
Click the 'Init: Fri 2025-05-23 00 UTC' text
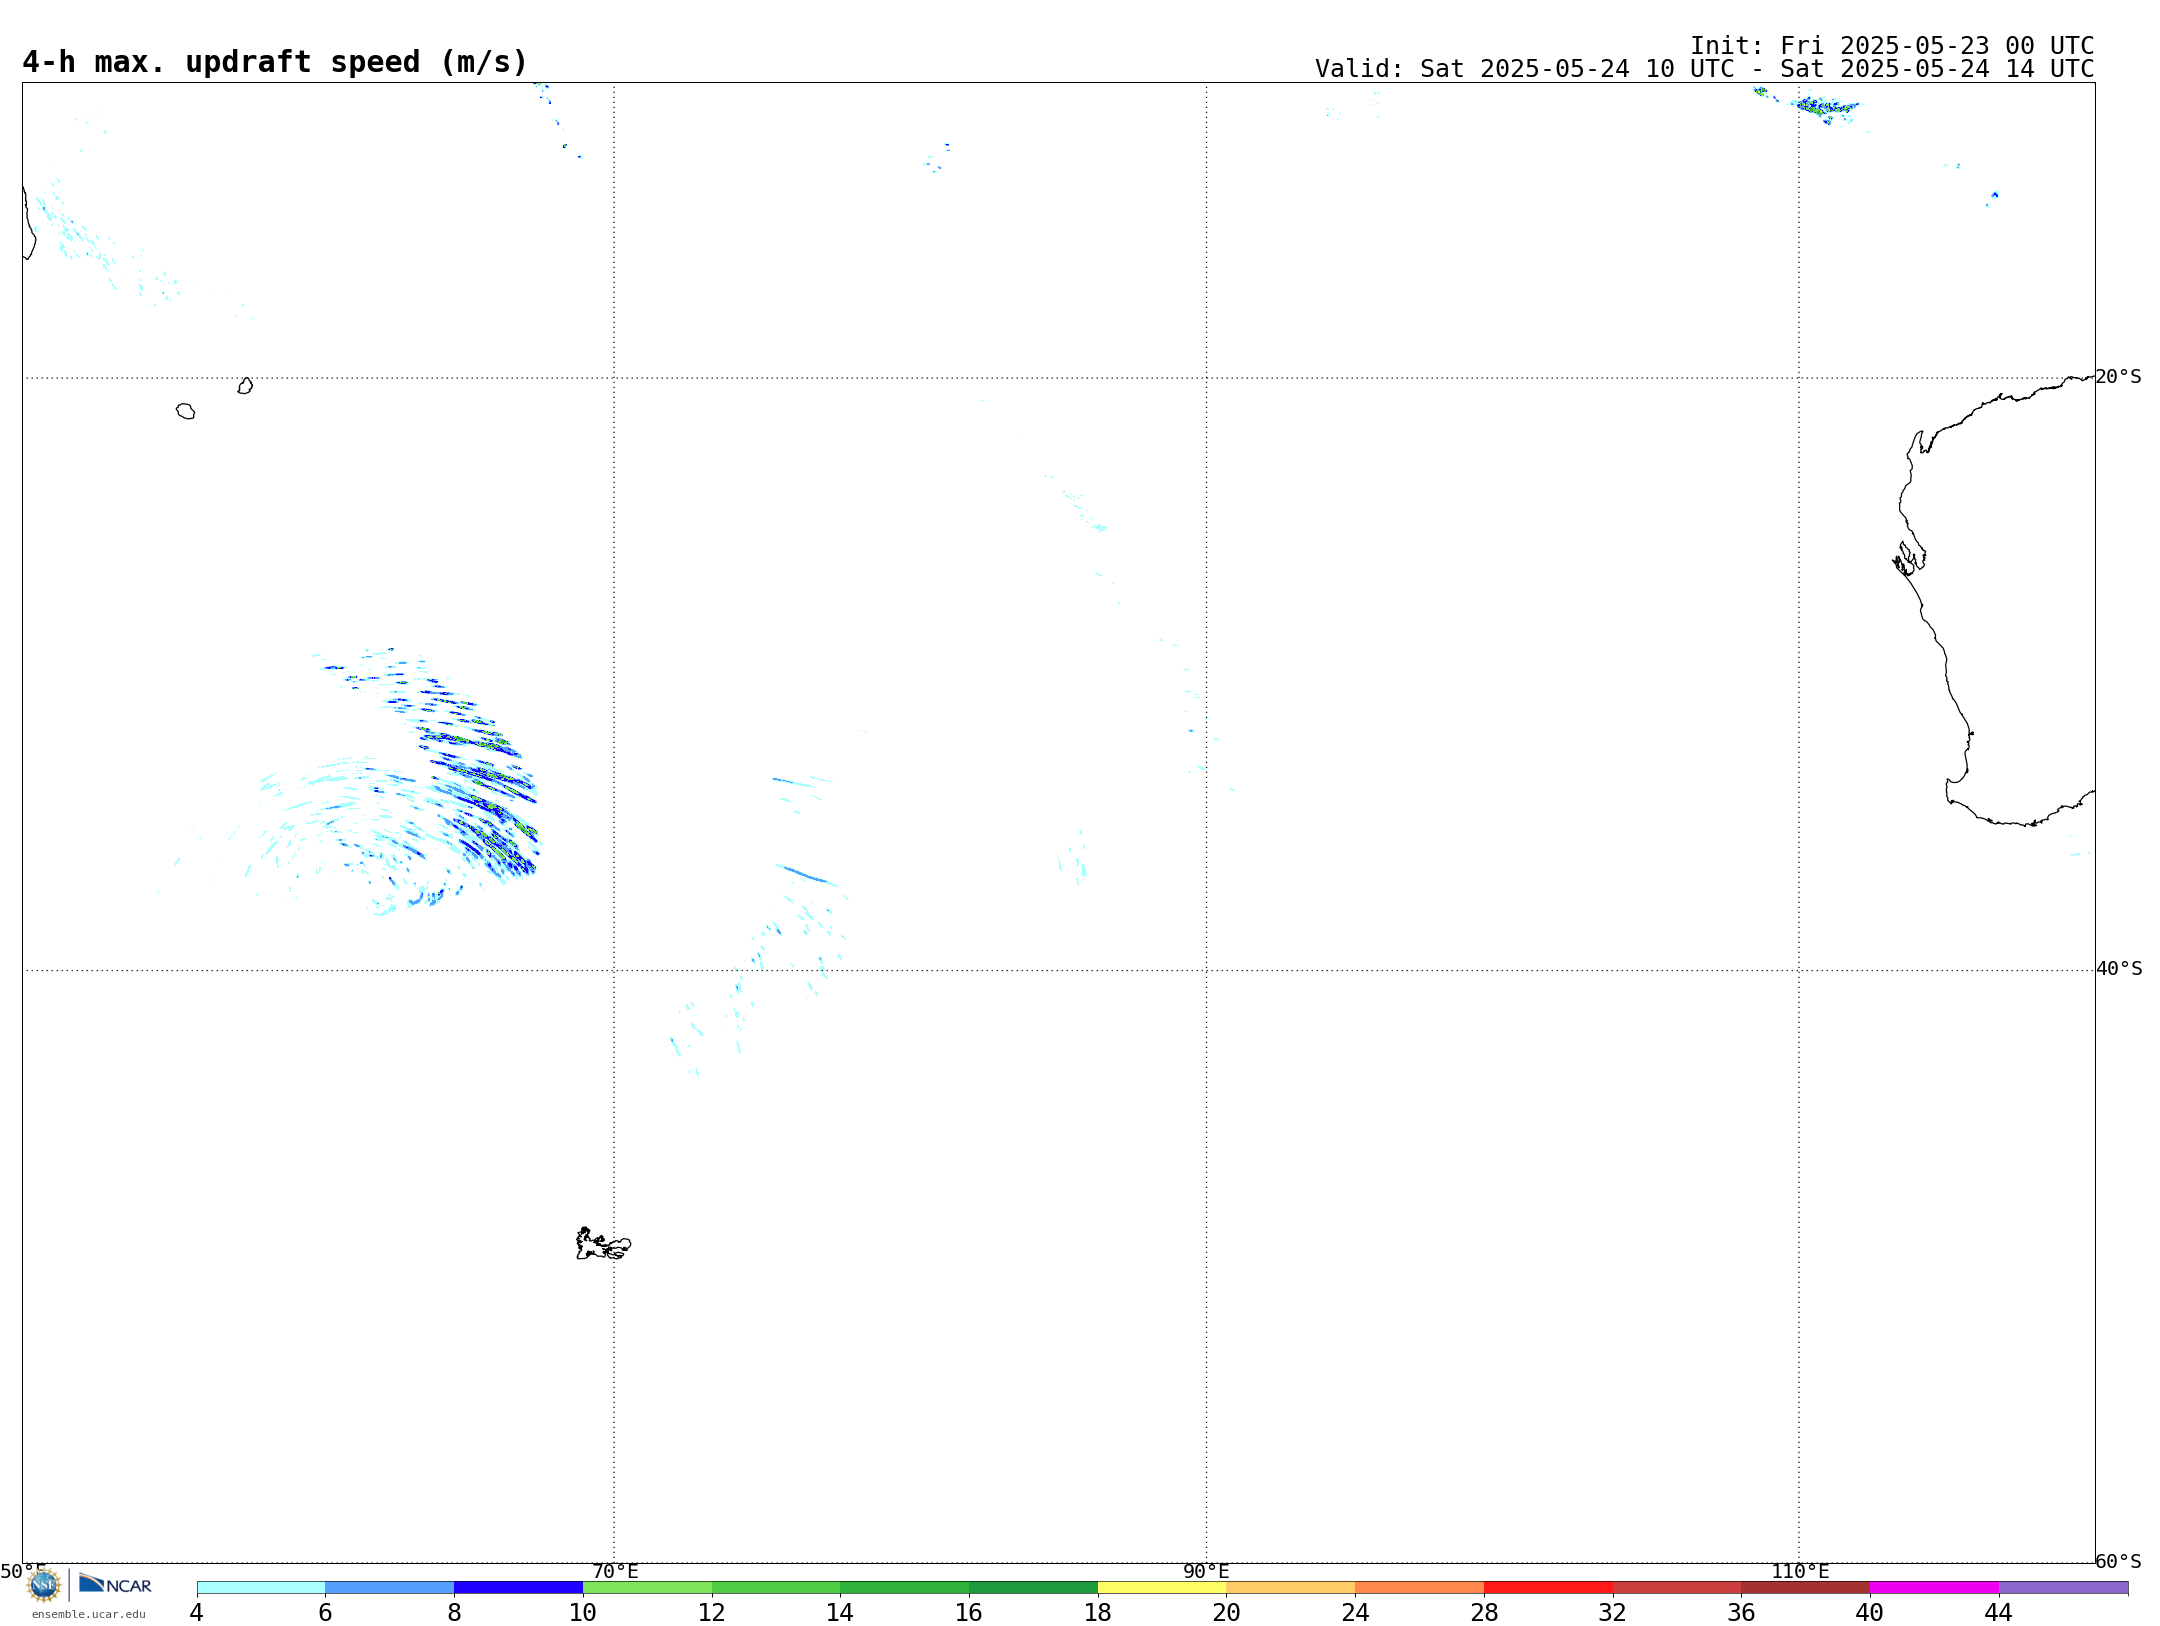(1892, 46)
